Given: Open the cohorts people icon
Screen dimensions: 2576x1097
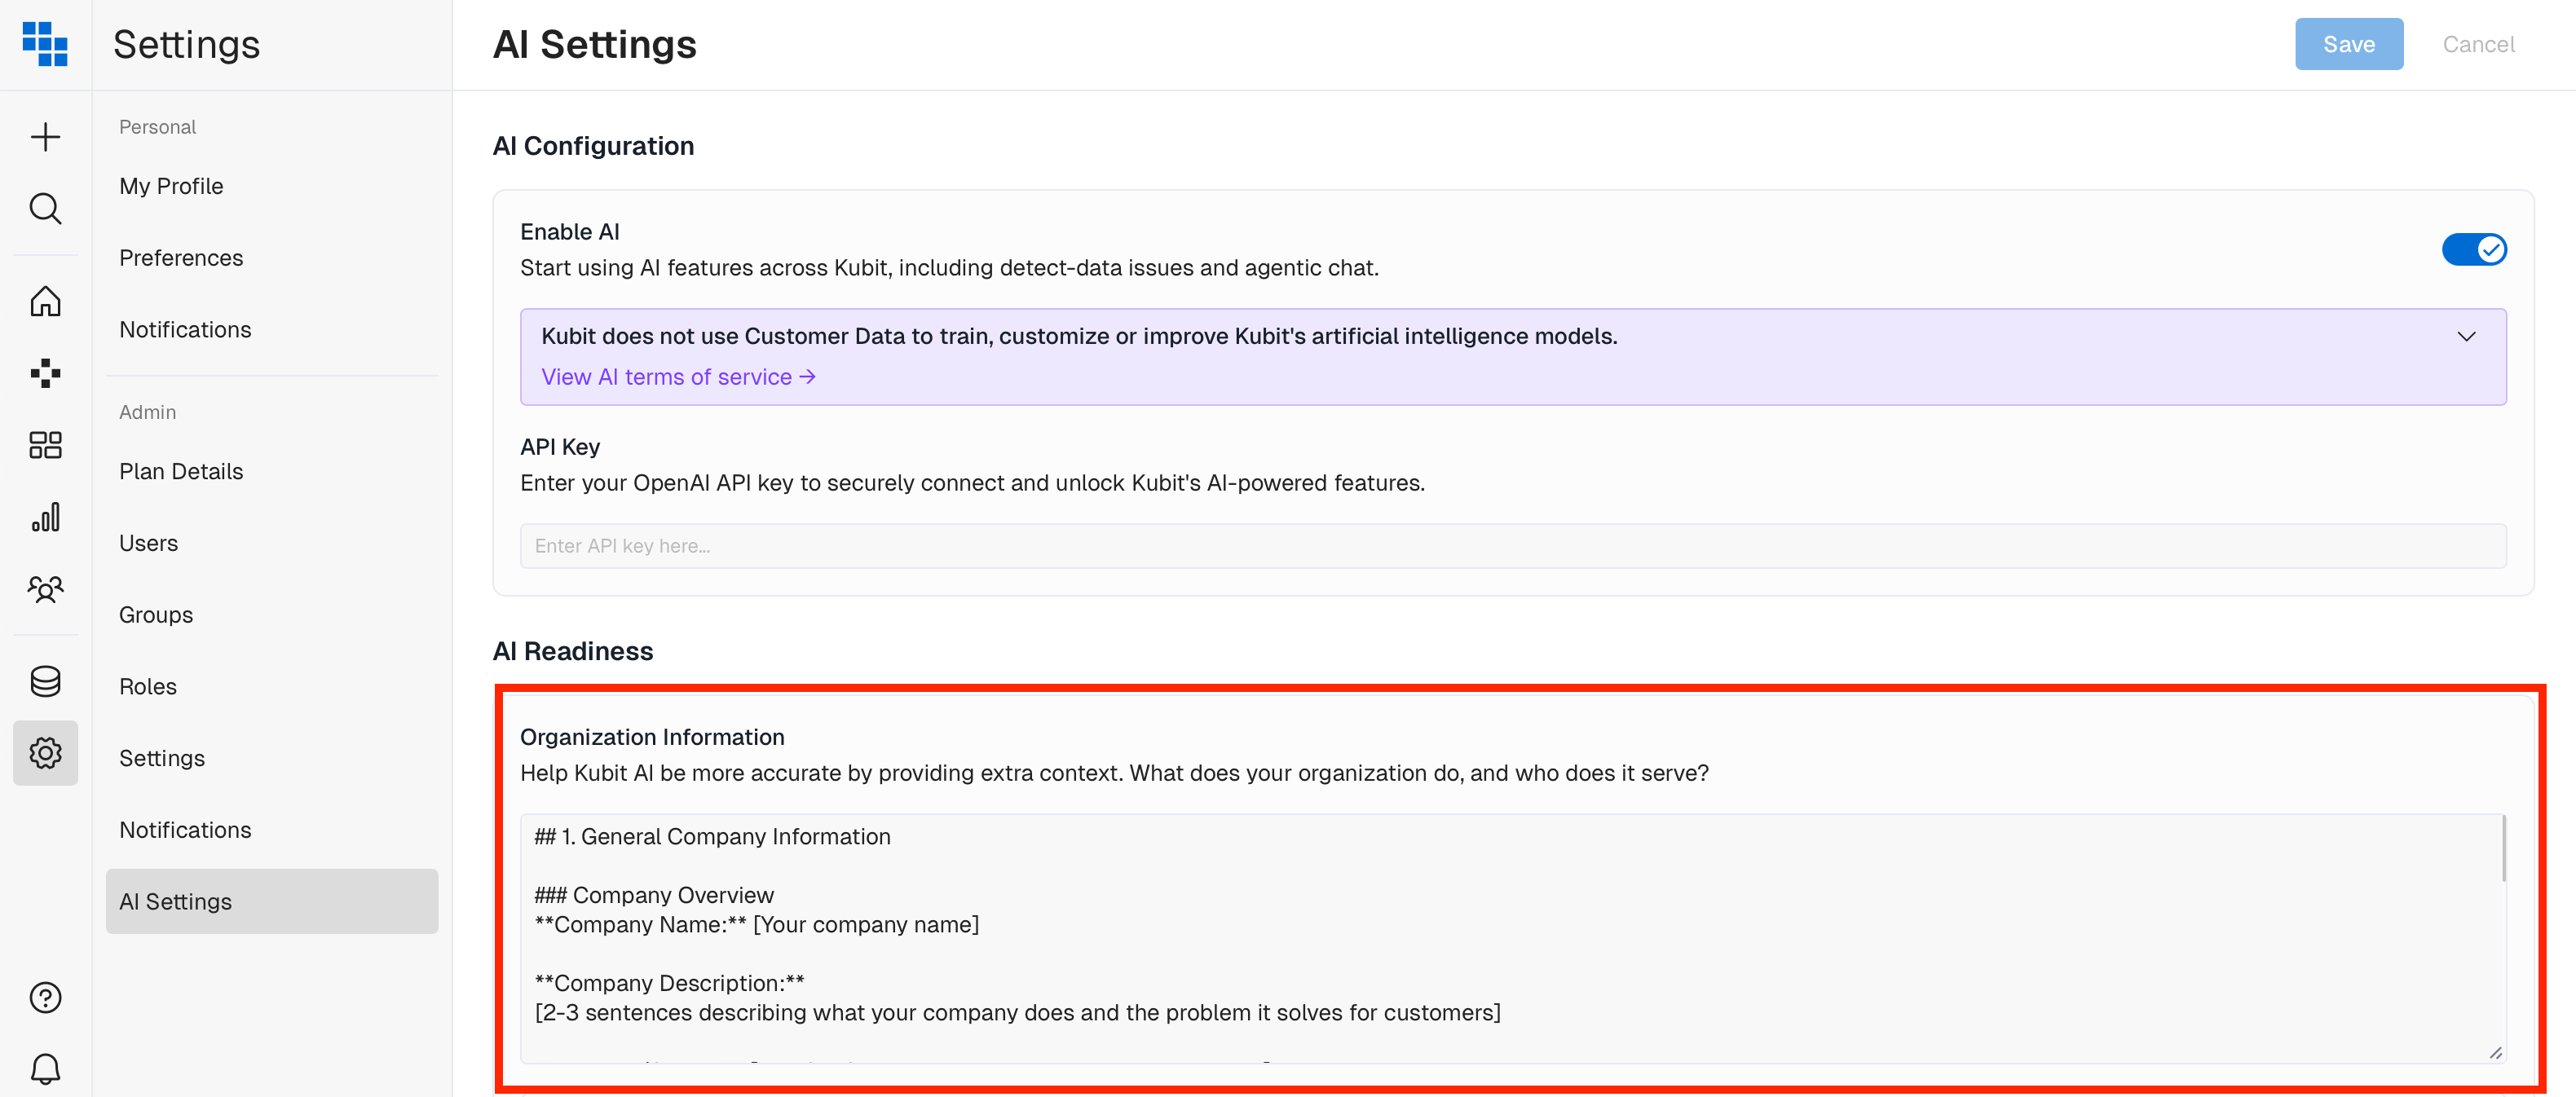Looking at the screenshot, I should [45, 589].
